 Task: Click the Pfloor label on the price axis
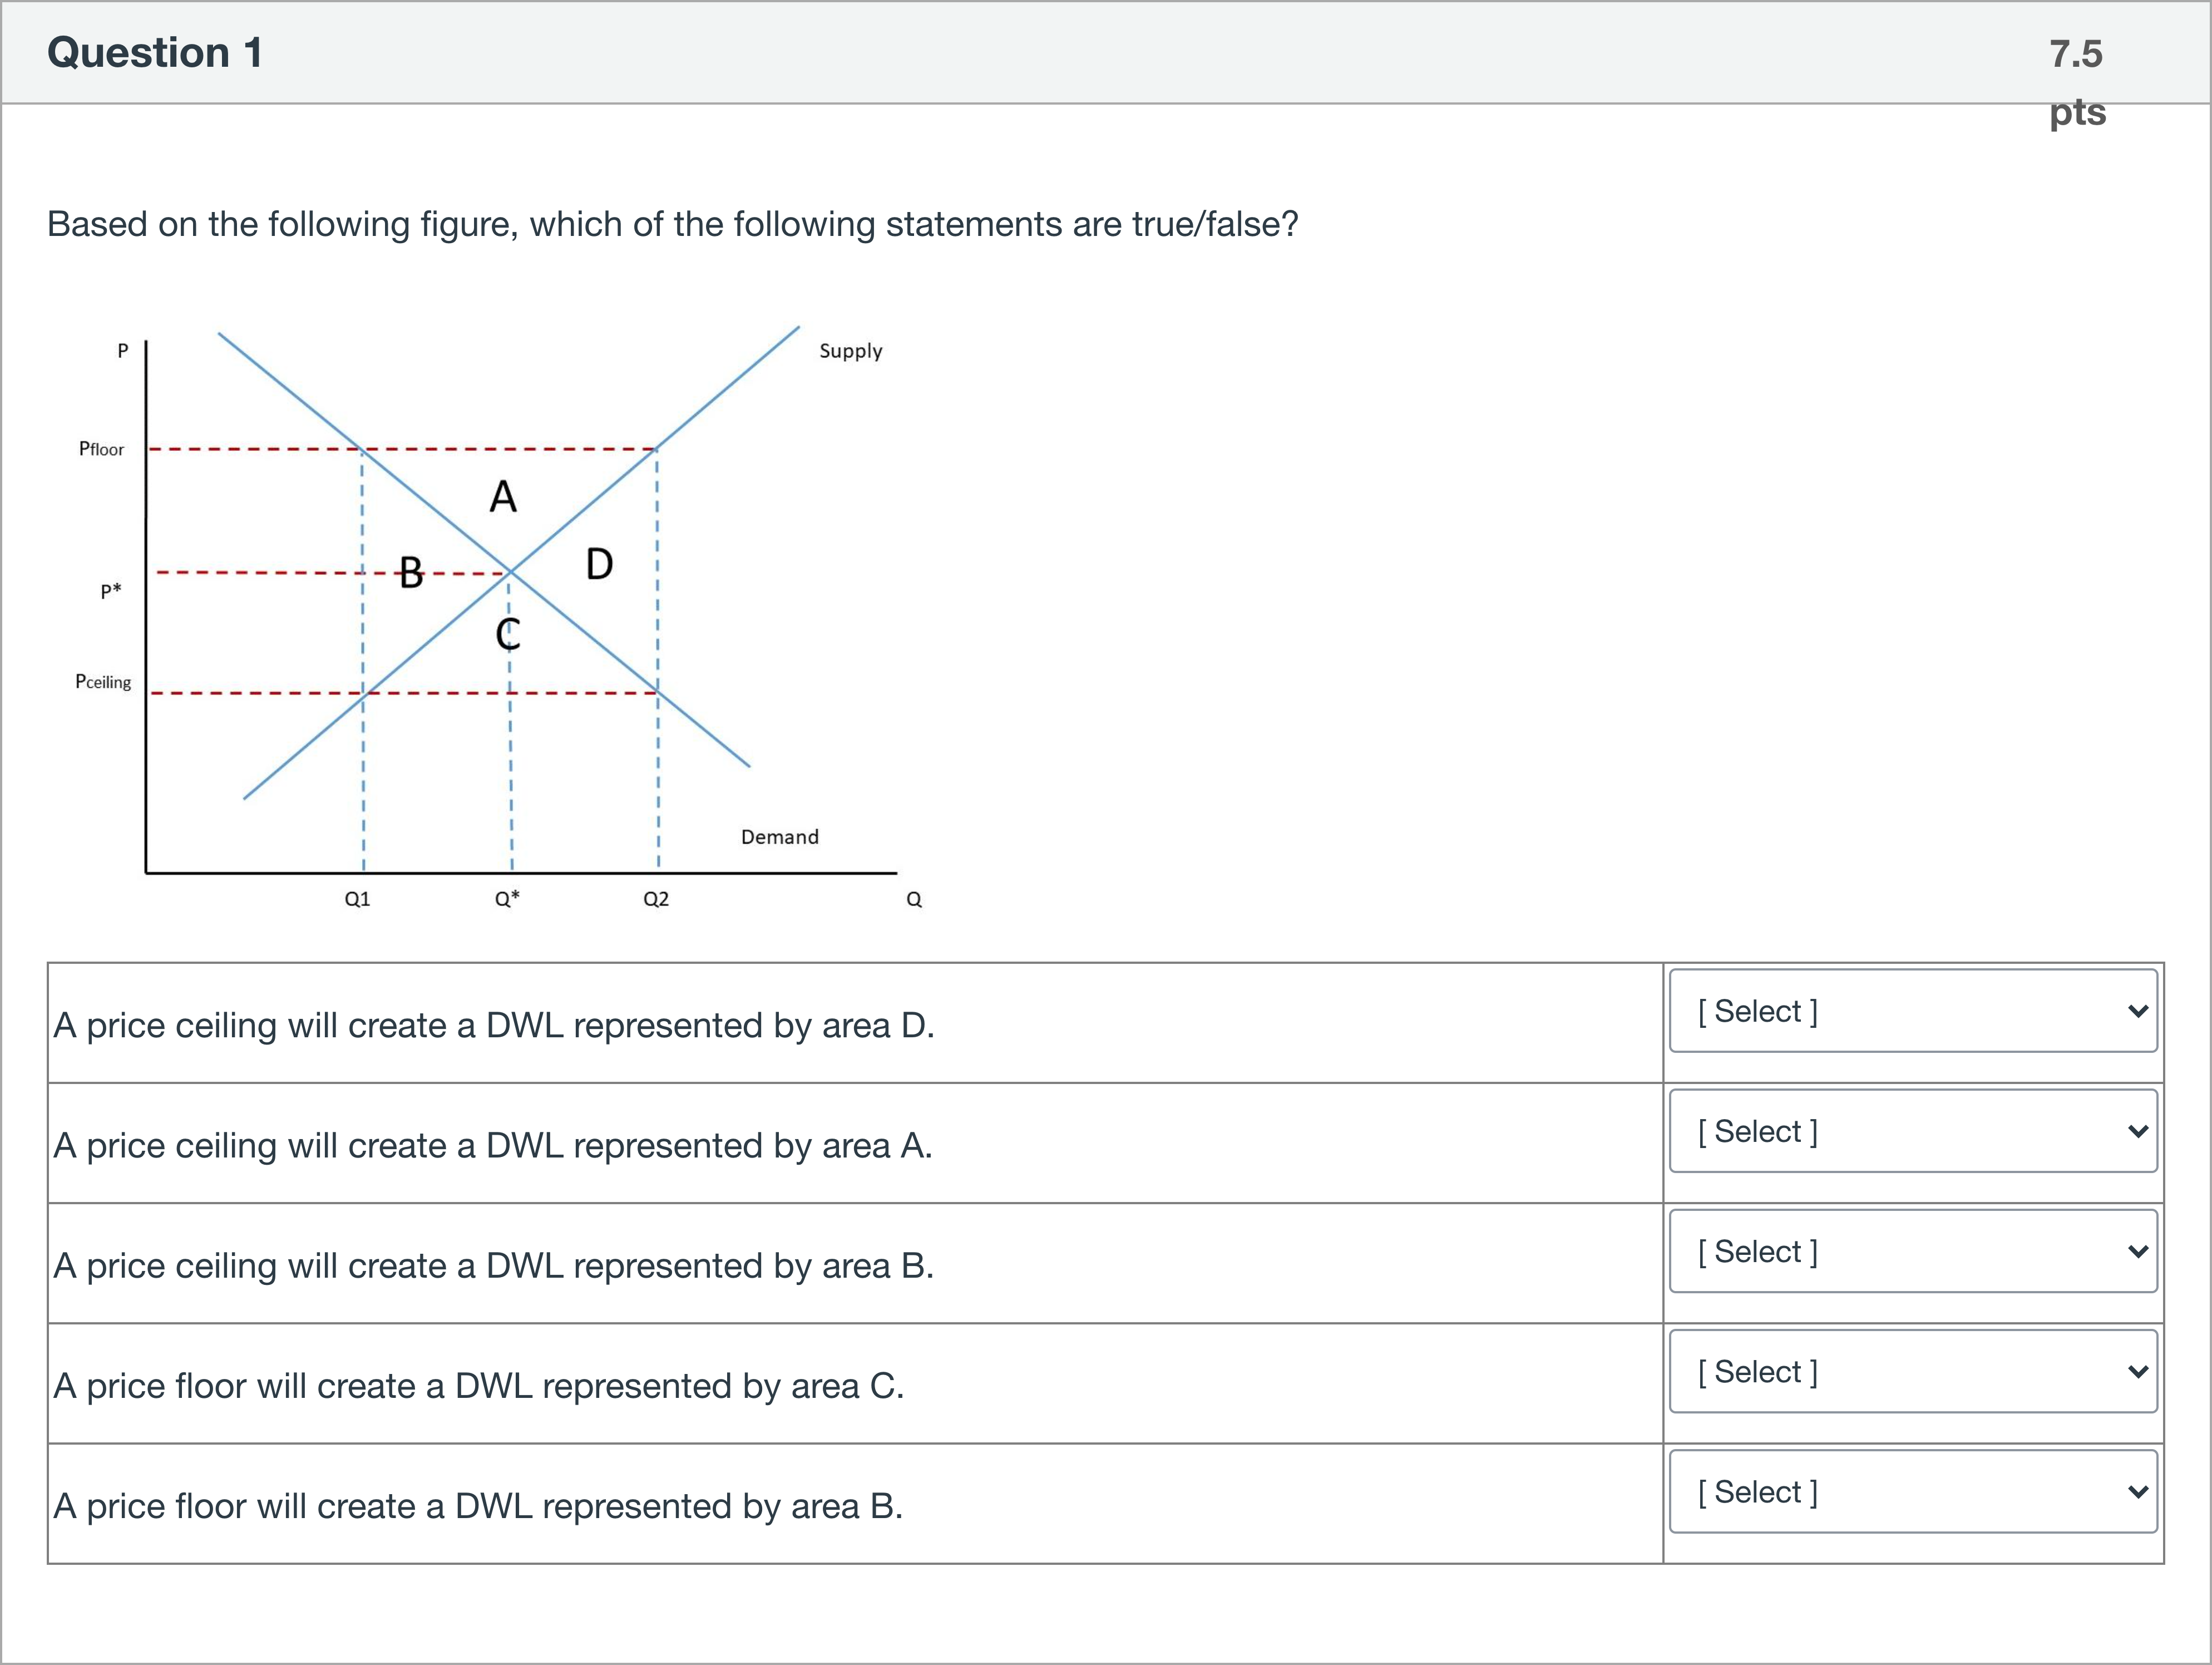(102, 449)
